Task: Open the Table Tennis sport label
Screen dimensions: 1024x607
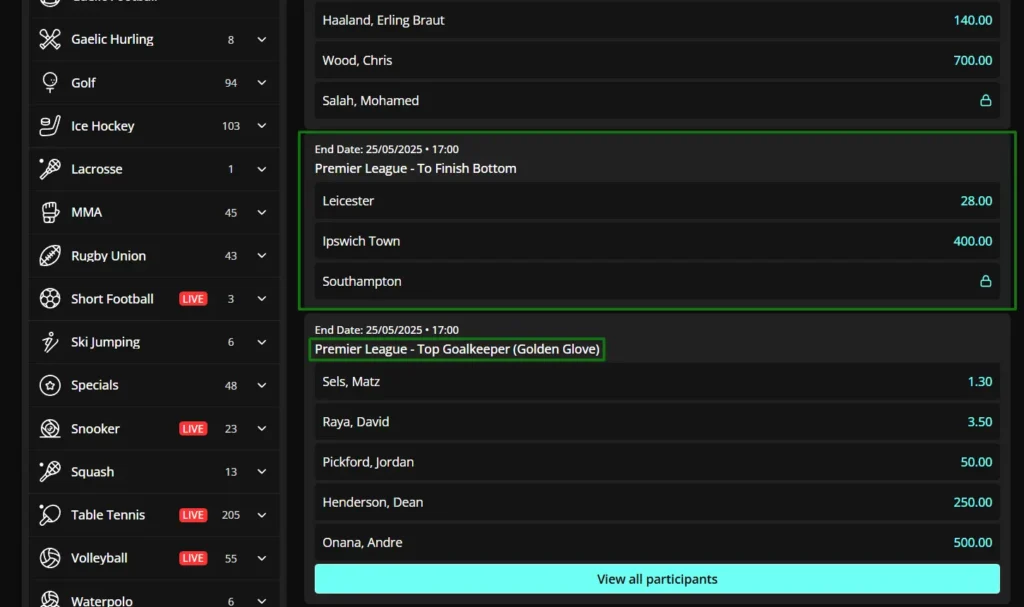Action: [x=108, y=515]
